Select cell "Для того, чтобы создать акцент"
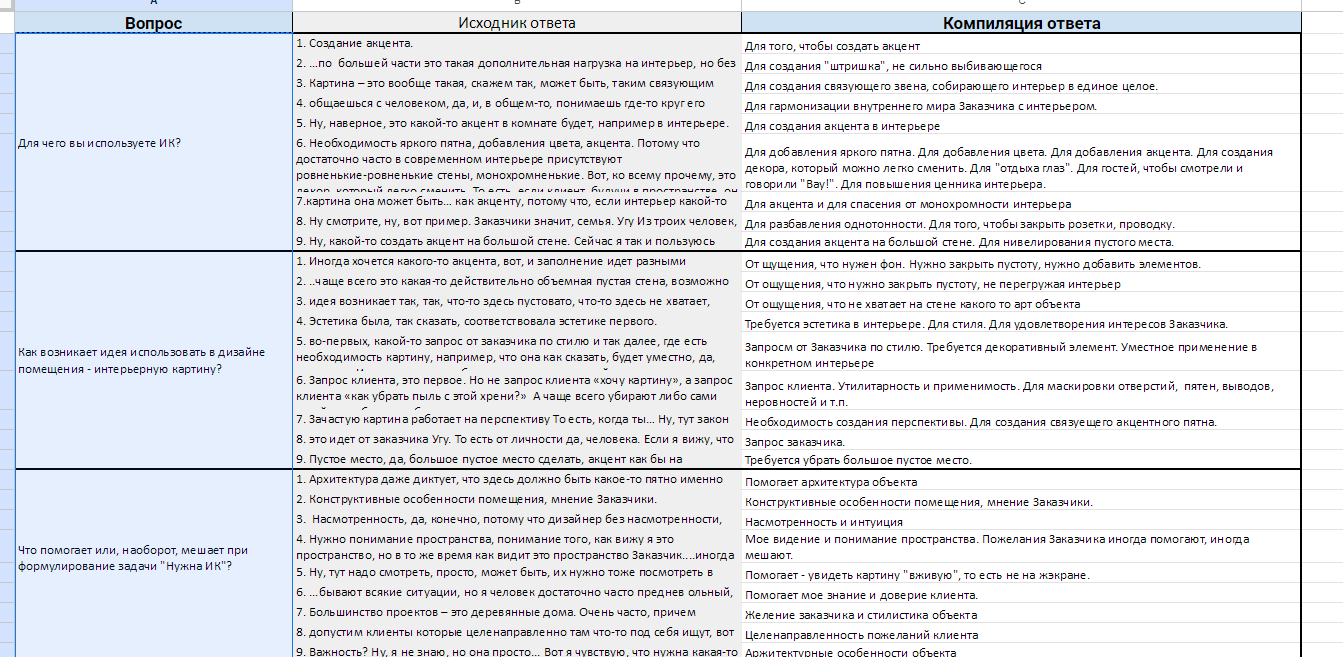Image resolution: width=1343 pixels, height=657 pixels. [1021, 45]
